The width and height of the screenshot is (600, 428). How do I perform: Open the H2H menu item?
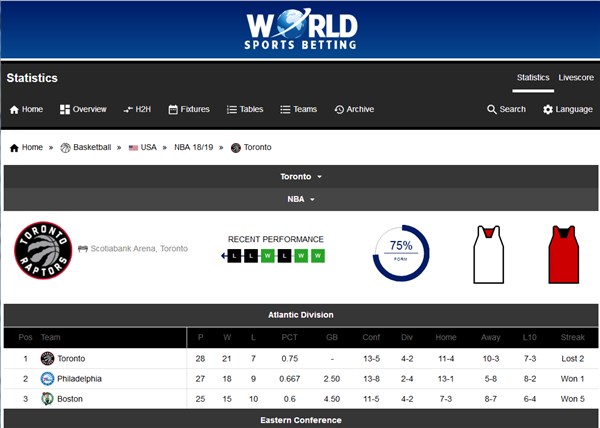tap(137, 109)
